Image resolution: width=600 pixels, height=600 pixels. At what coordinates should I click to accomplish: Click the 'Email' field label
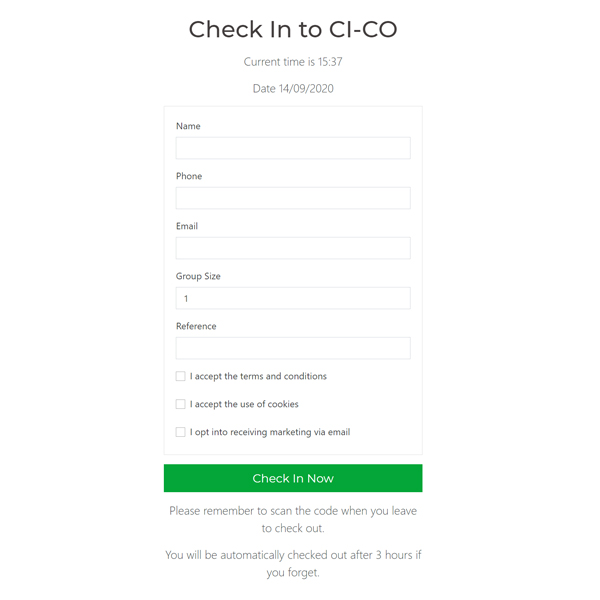pyautogui.click(x=187, y=226)
